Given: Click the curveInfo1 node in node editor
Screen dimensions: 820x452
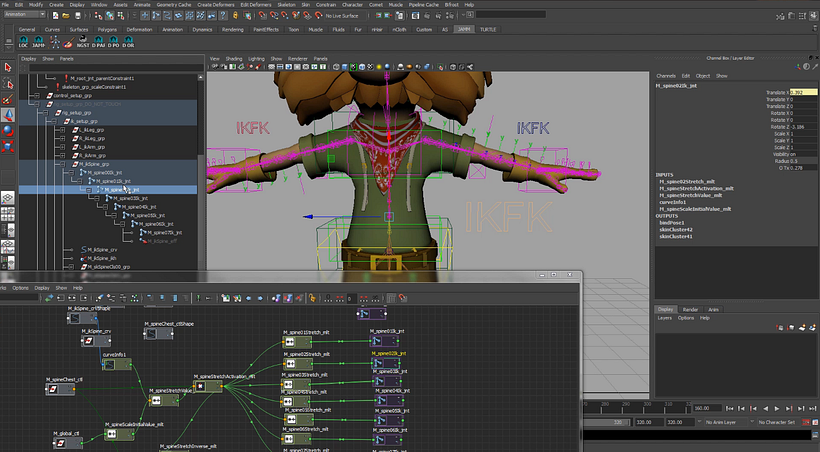Looking at the screenshot, I should (118, 364).
